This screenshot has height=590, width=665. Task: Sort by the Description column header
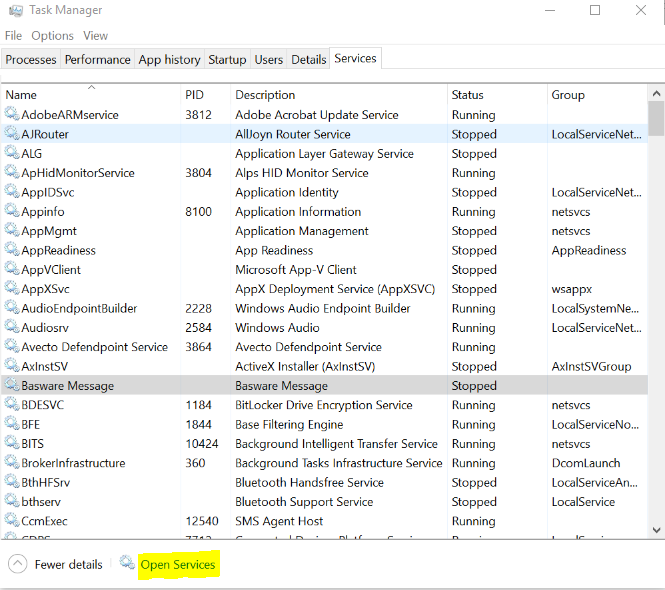pyautogui.click(x=339, y=95)
